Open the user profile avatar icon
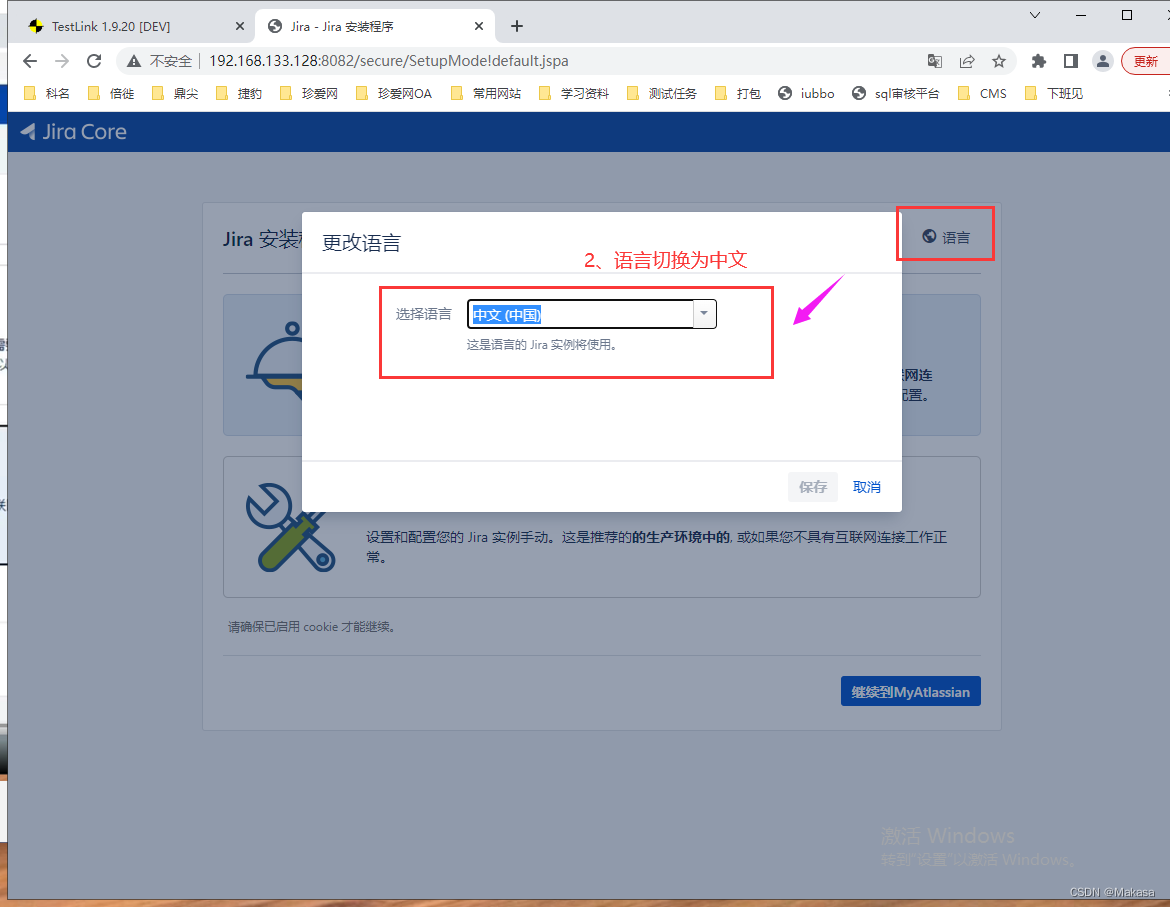1170x907 pixels. point(1103,61)
